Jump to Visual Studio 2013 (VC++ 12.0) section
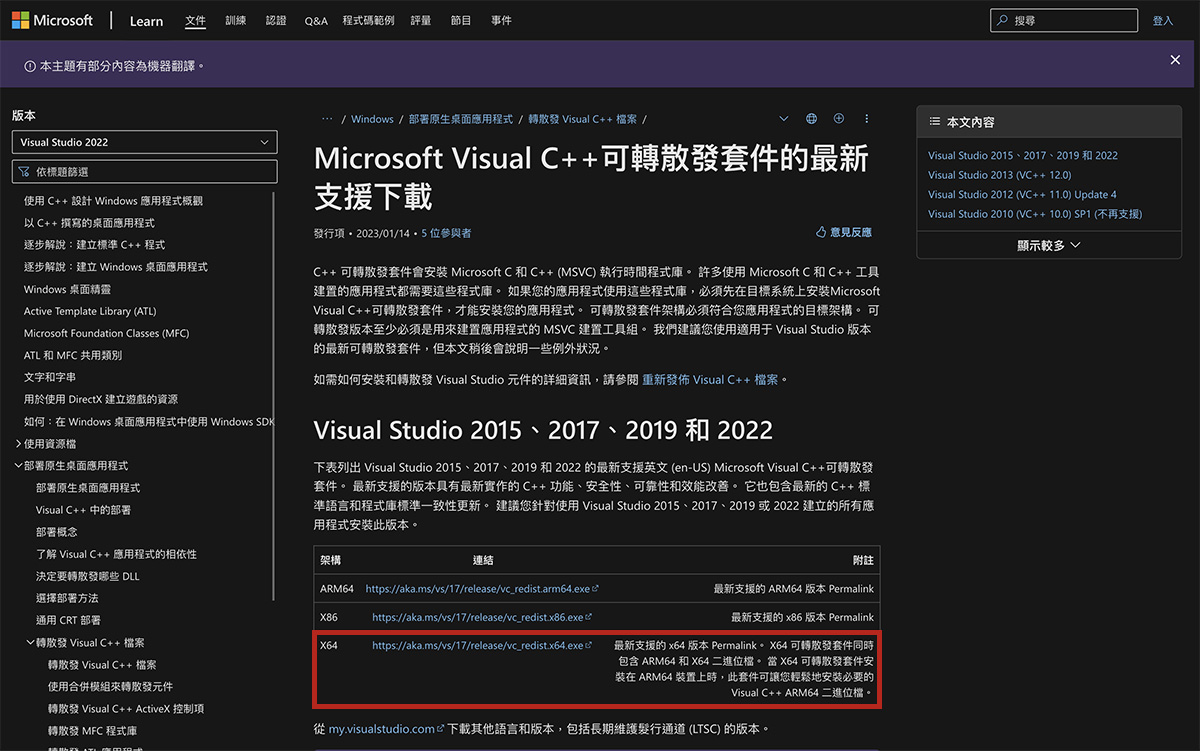Screen dimensions: 1200x751 pyautogui.click(x=999, y=175)
